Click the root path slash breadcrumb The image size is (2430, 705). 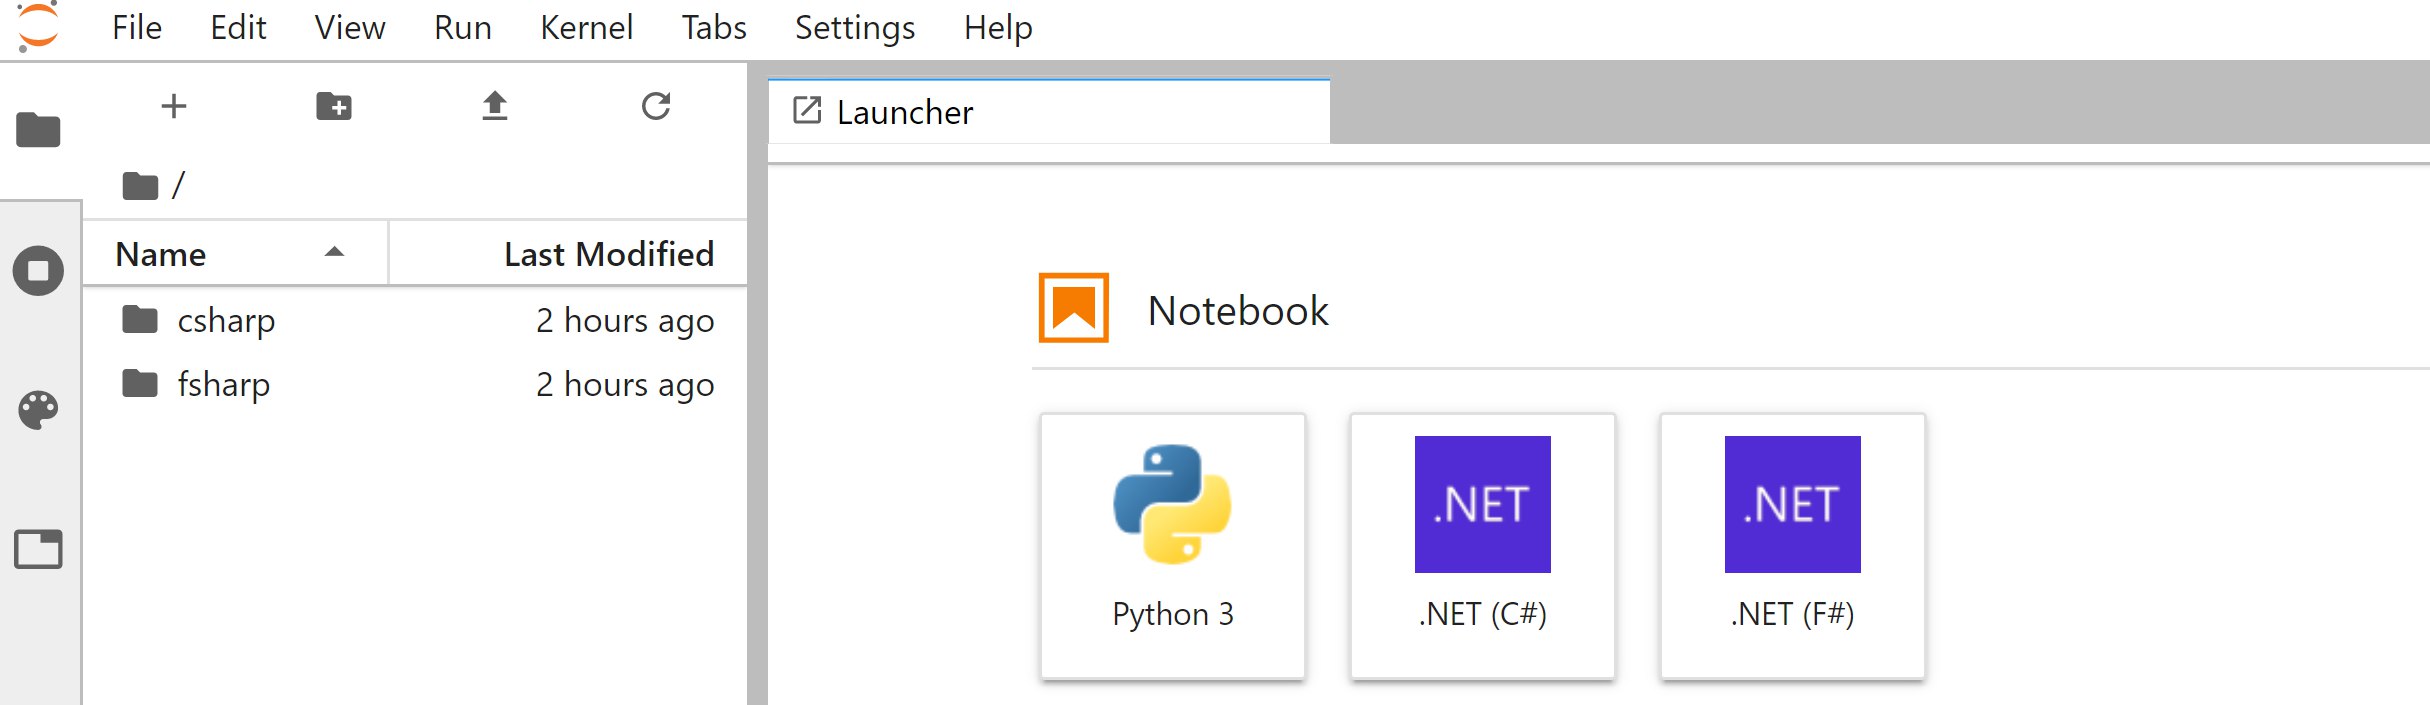click(x=178, y=185)
